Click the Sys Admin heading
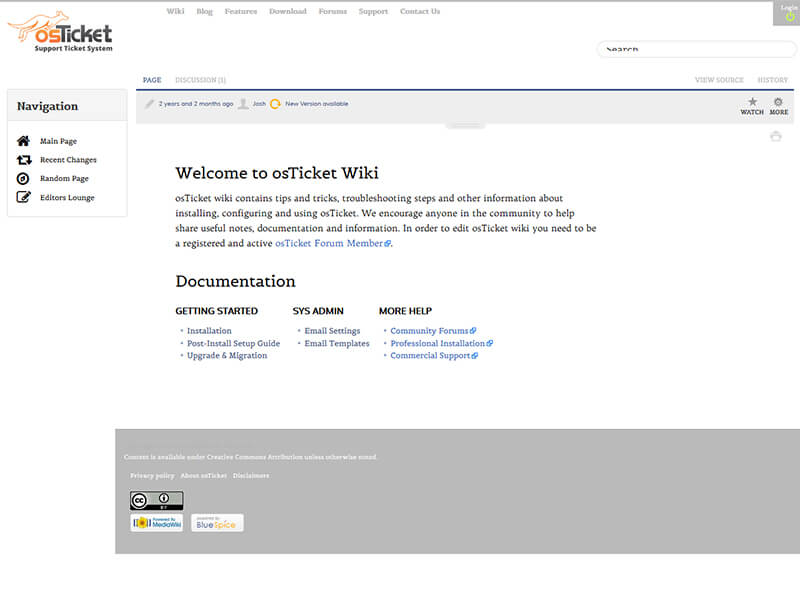The height and width of the screenshot is (600, 800). click(x=318, y=311)
